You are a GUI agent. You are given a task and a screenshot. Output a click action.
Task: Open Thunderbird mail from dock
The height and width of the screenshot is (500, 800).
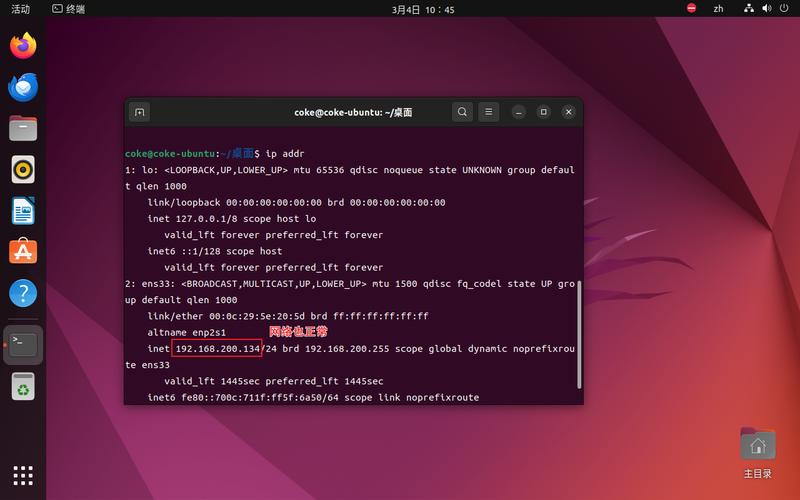point(23,87)
